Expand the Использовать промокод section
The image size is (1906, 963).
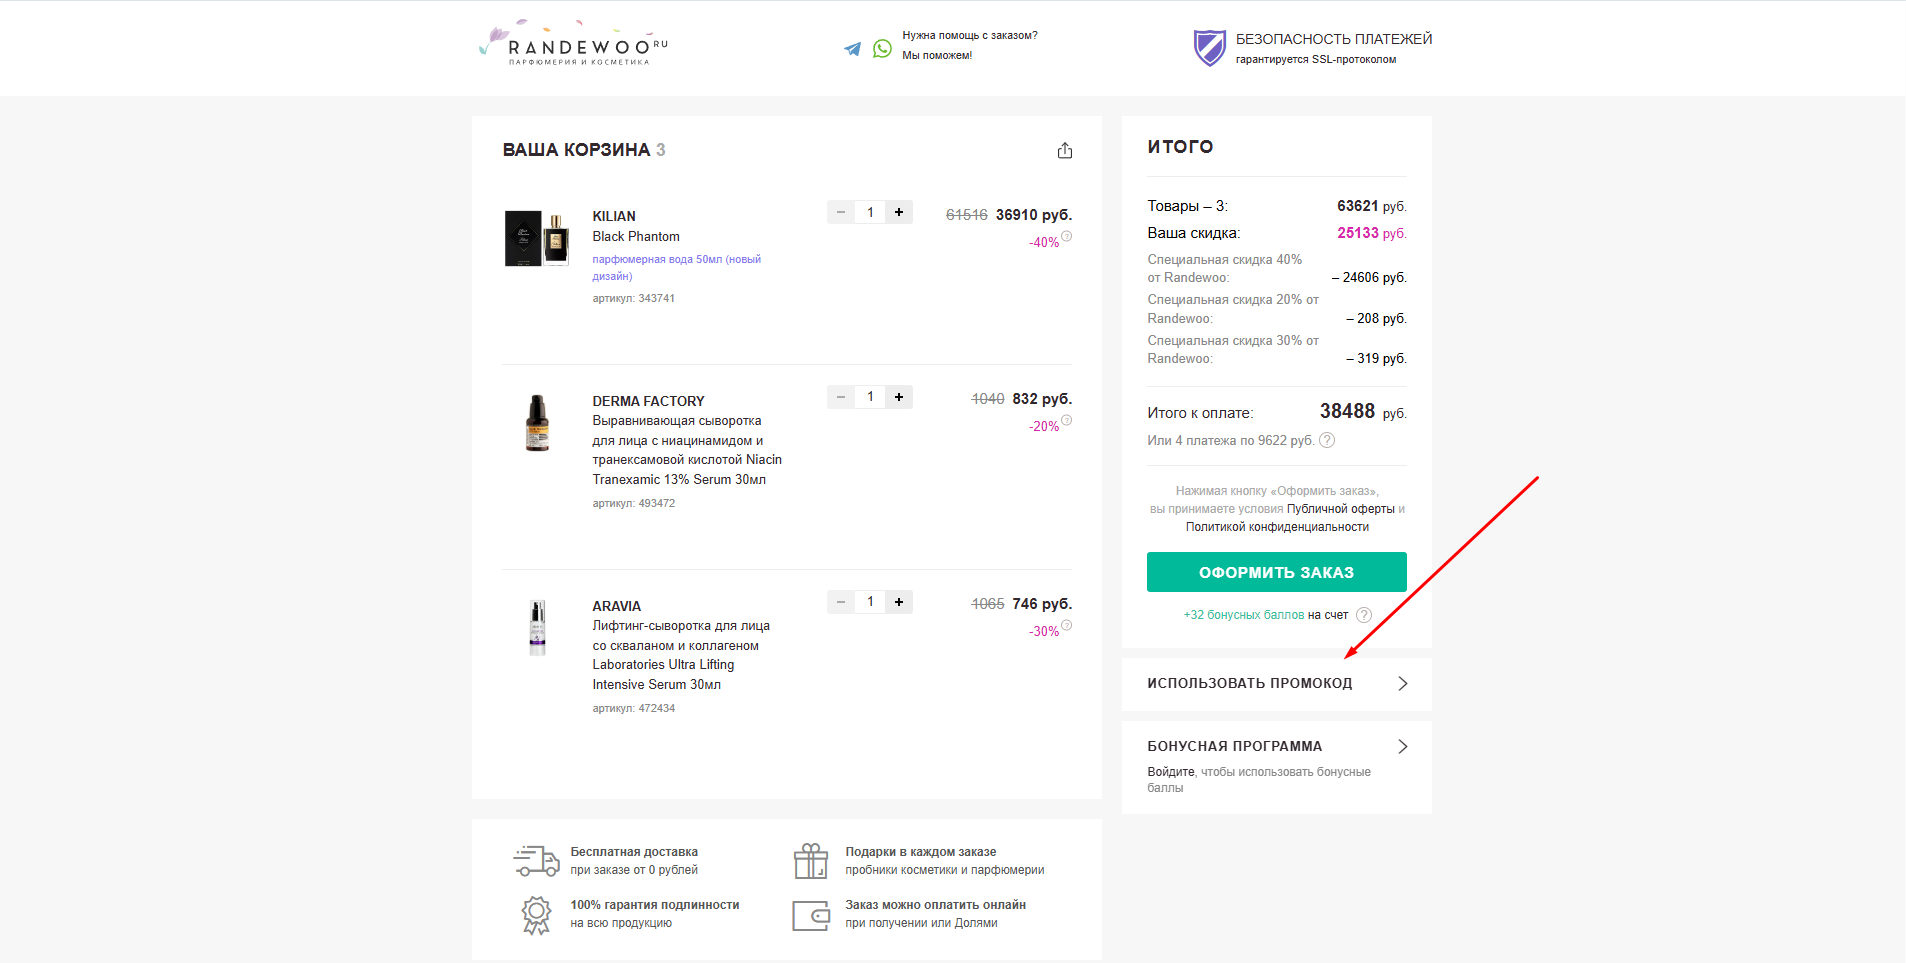pyautogui.click(x=1276, y=684)
